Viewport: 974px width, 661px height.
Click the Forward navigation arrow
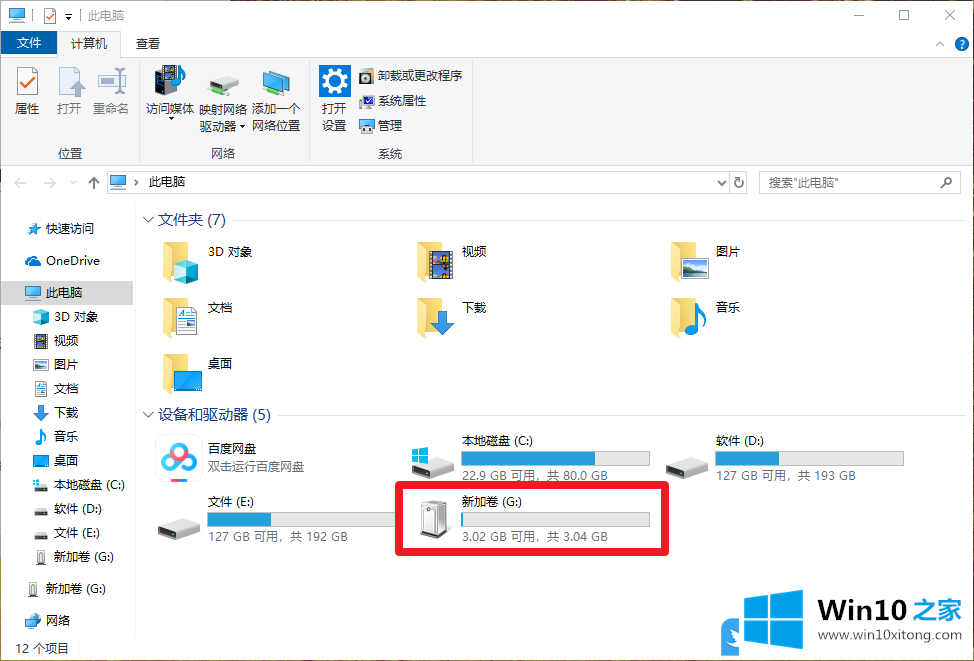coord(50,183)
